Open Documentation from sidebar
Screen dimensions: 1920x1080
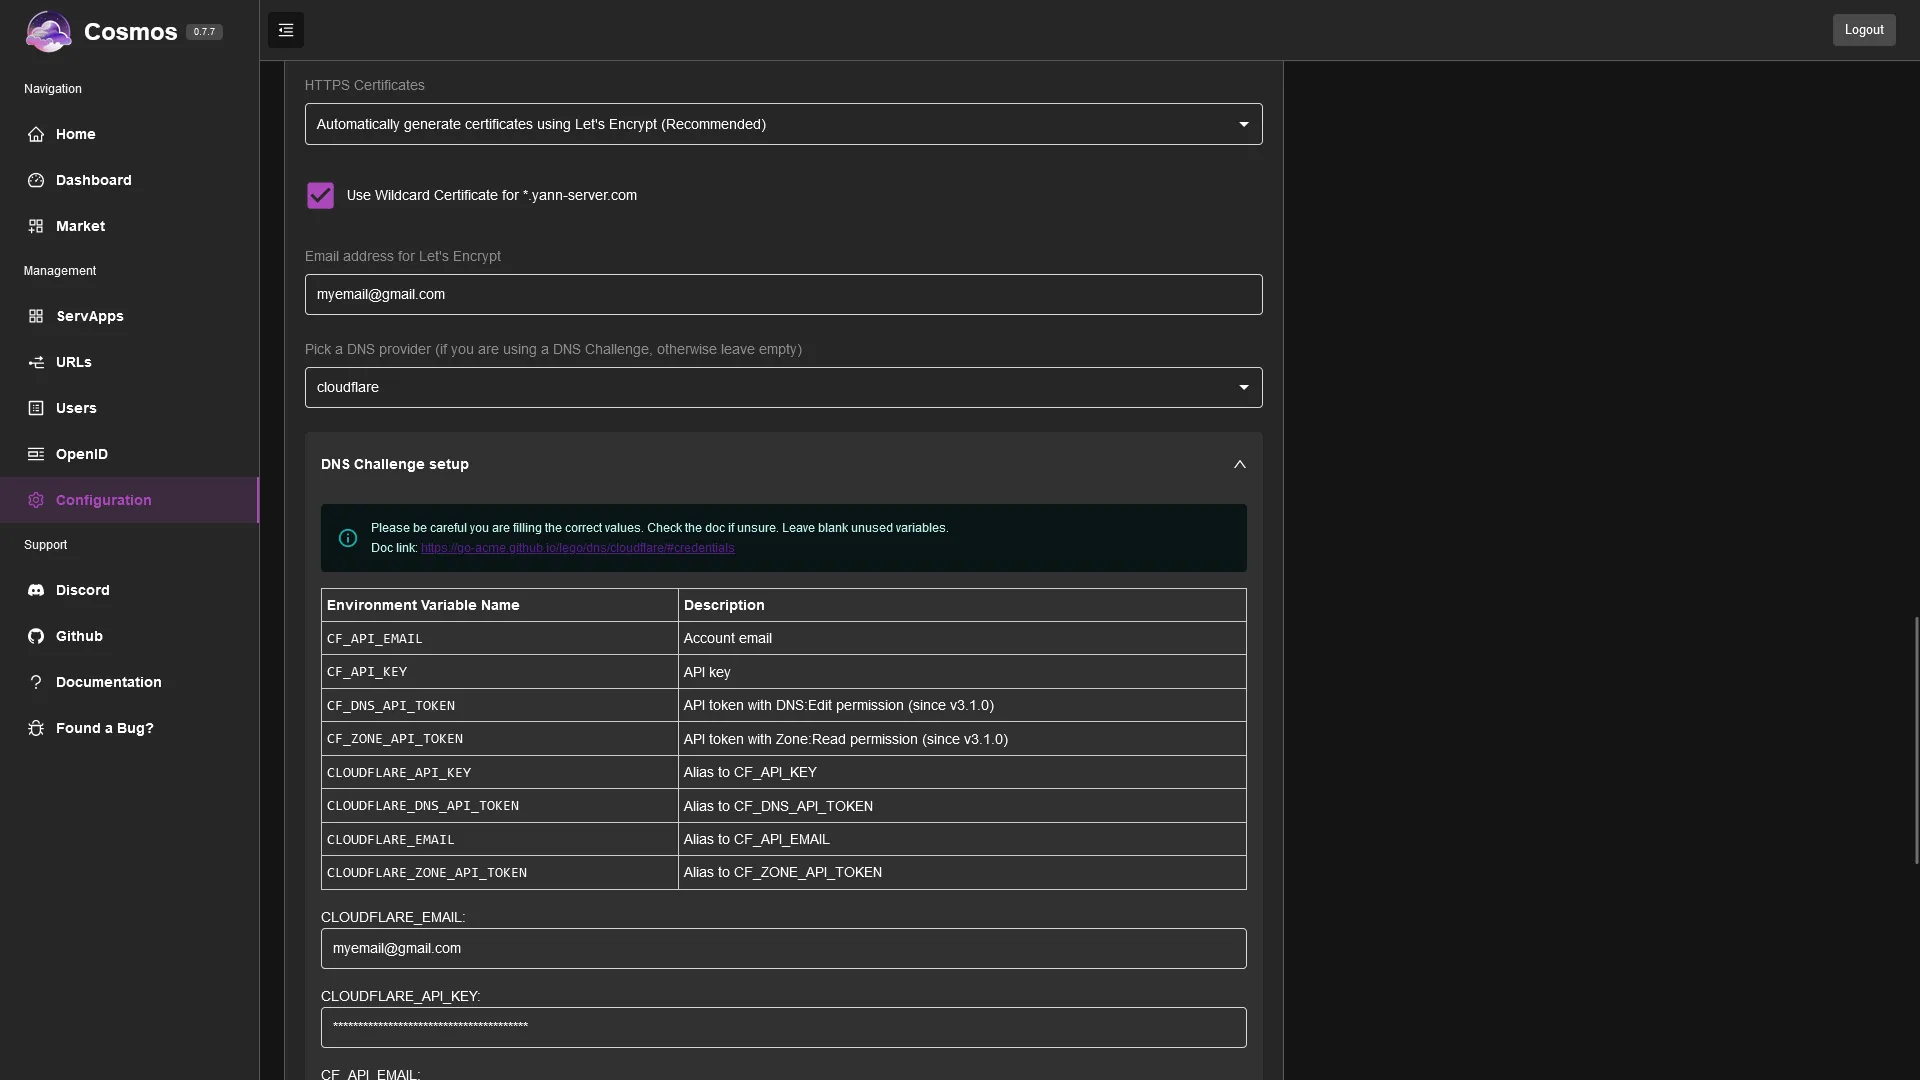tap(129, 682)
